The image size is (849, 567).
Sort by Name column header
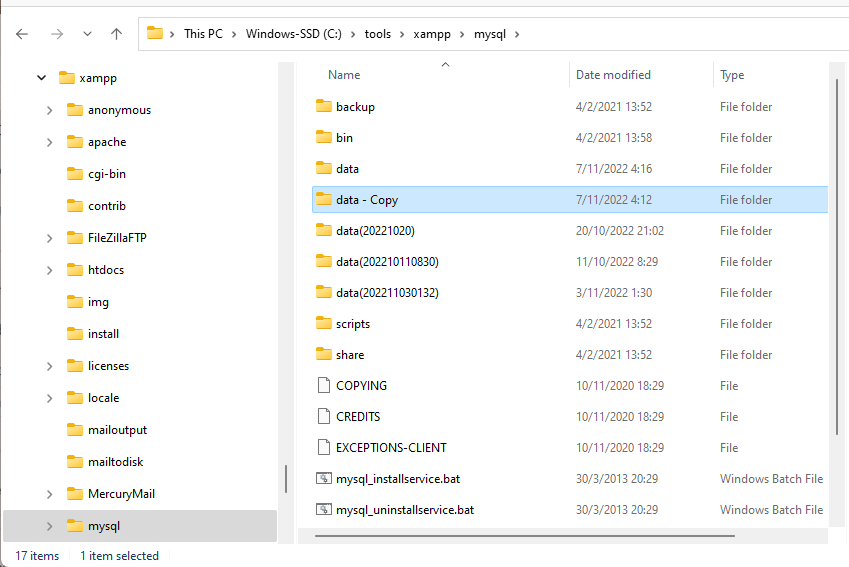click(344, 75)
